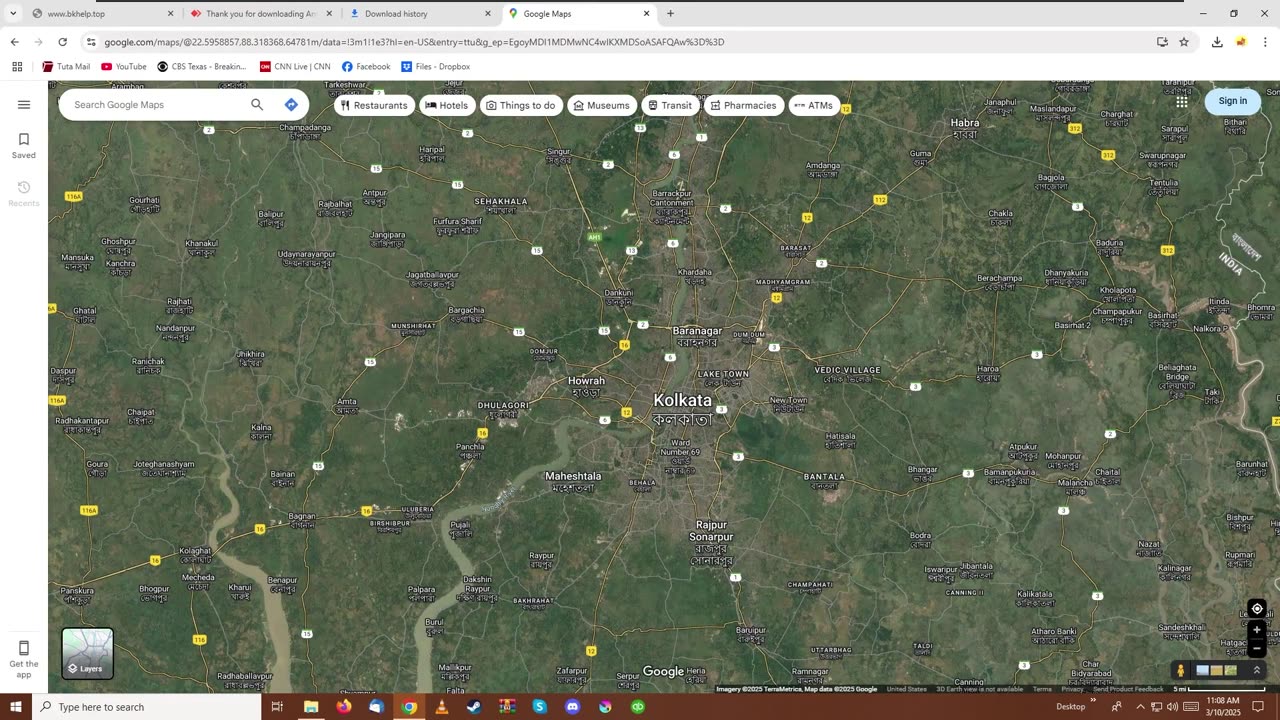
Task: Open the volume control in system tray
Action: click(x=1172, y=707)
